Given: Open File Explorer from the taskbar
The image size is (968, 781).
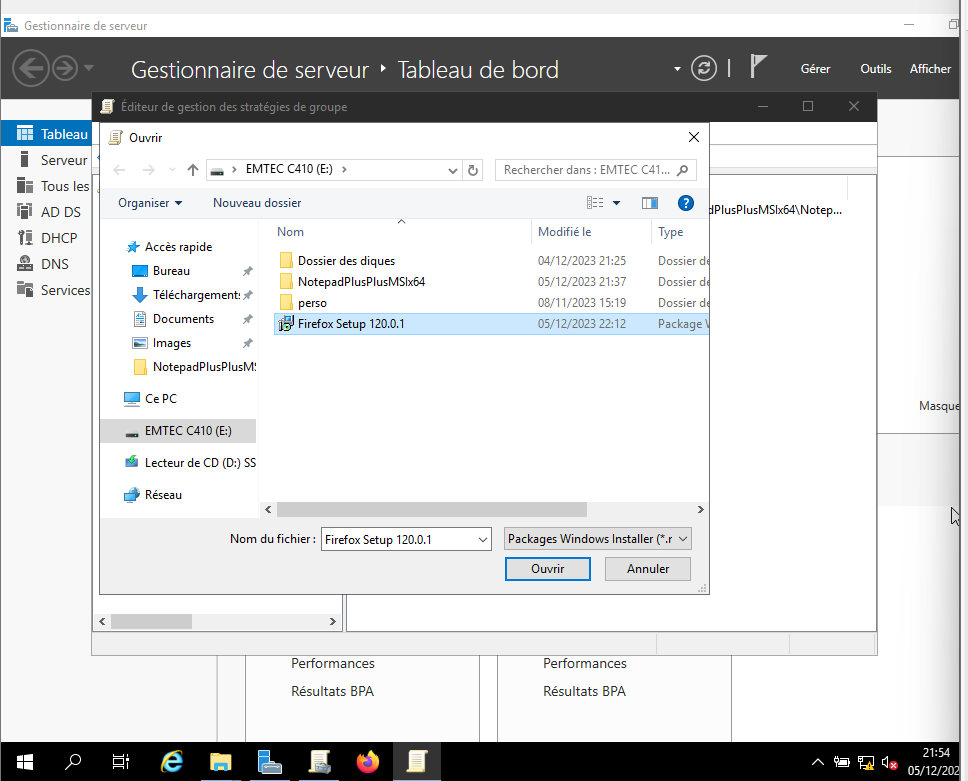Looking at the screenshot, I should pyautogui.click(x=220, y=762).
